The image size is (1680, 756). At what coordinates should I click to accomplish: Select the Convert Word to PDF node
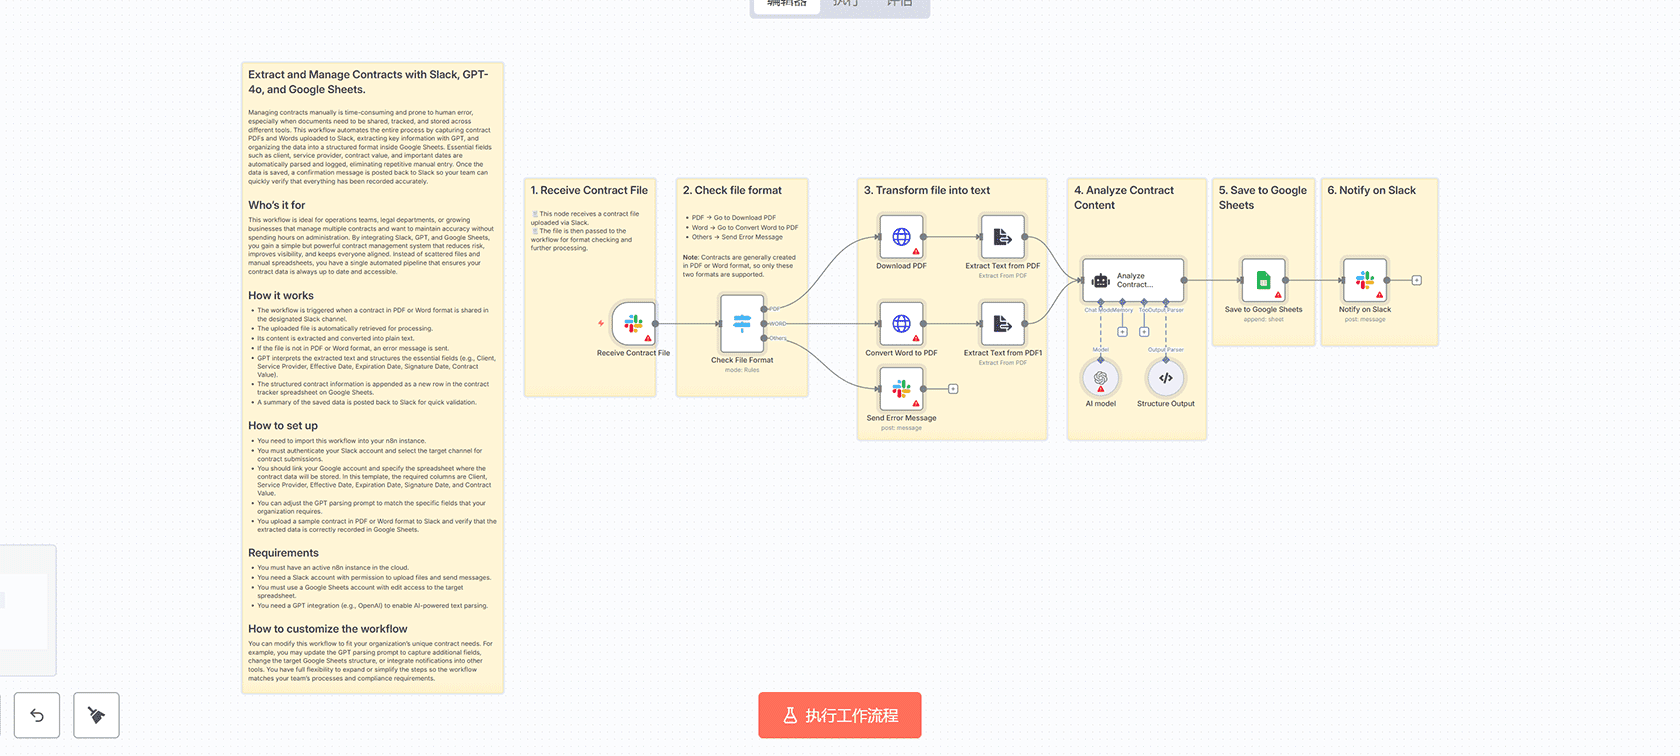pyautogui.click(x=901, y=324)
